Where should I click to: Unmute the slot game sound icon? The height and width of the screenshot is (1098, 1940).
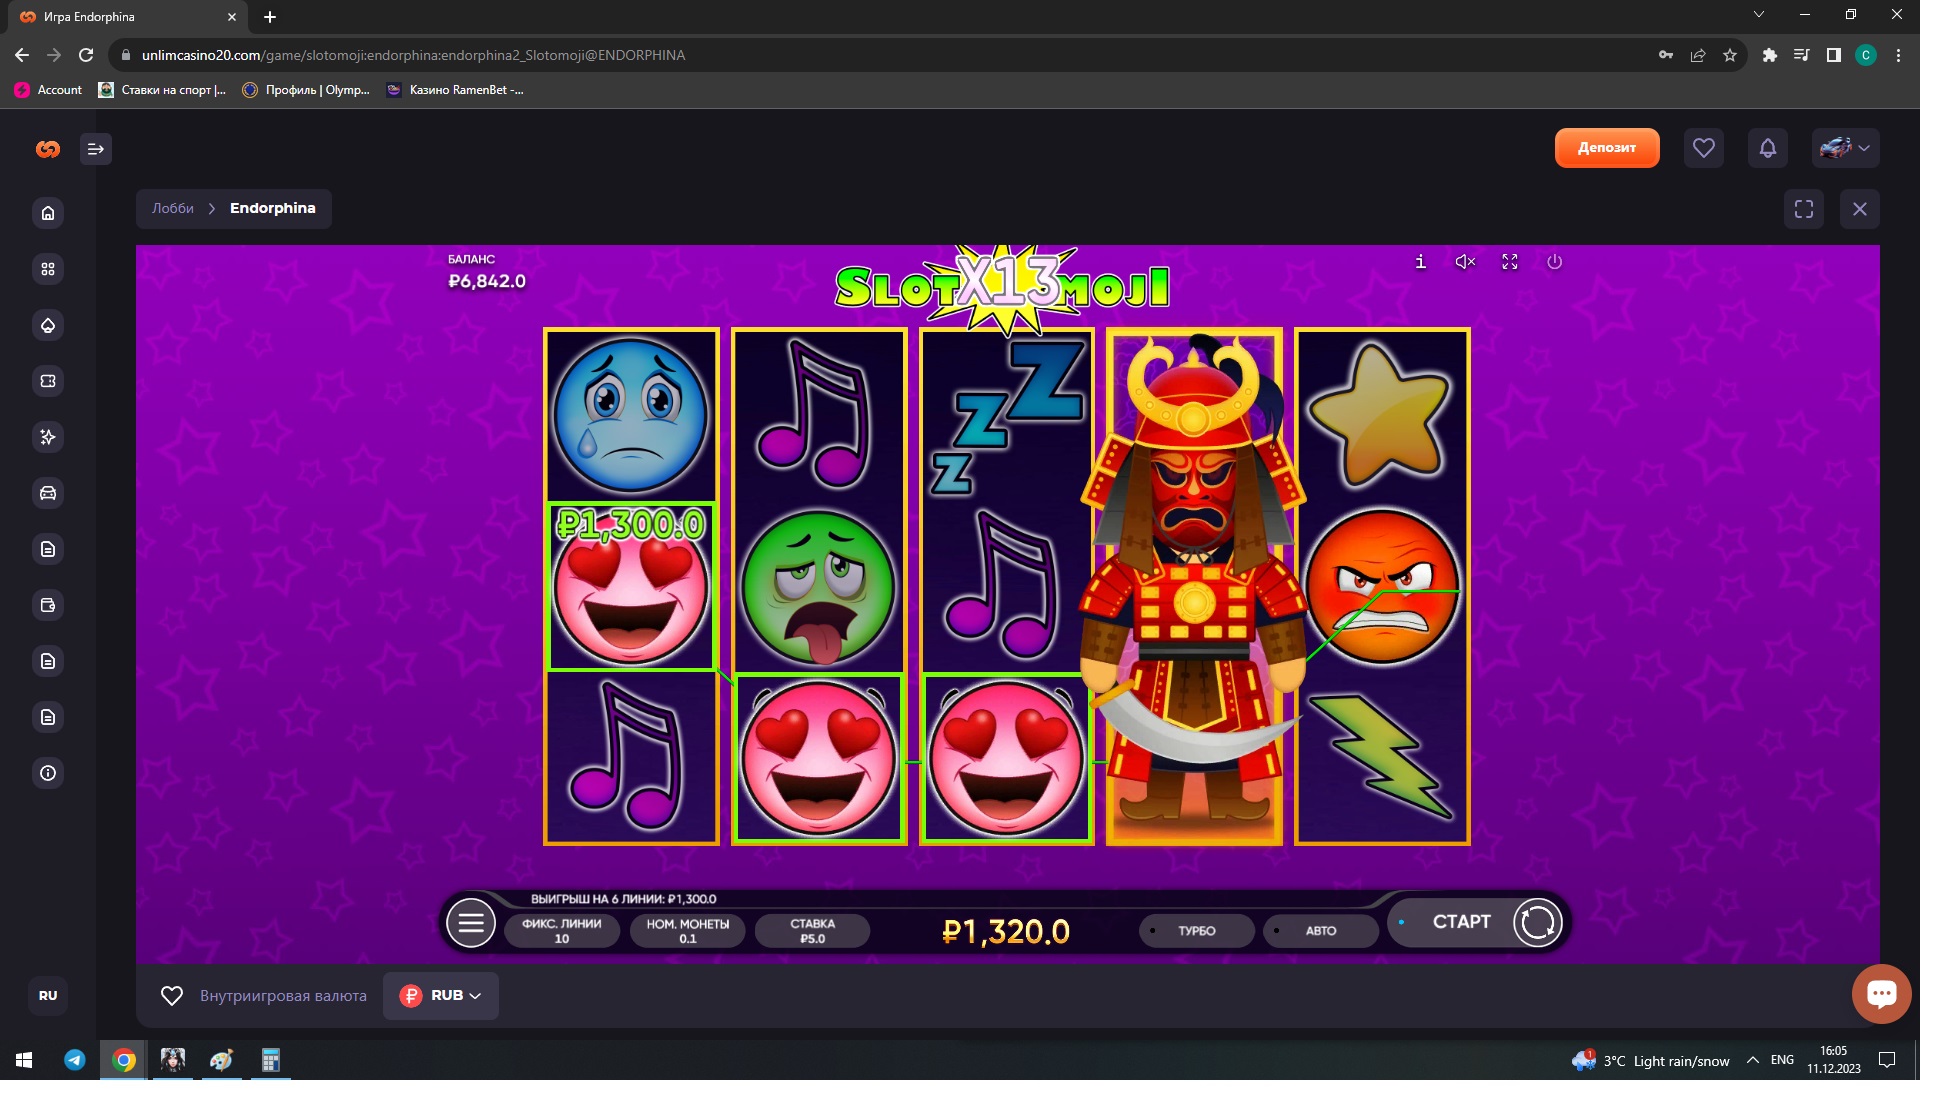click(1465, 262)
